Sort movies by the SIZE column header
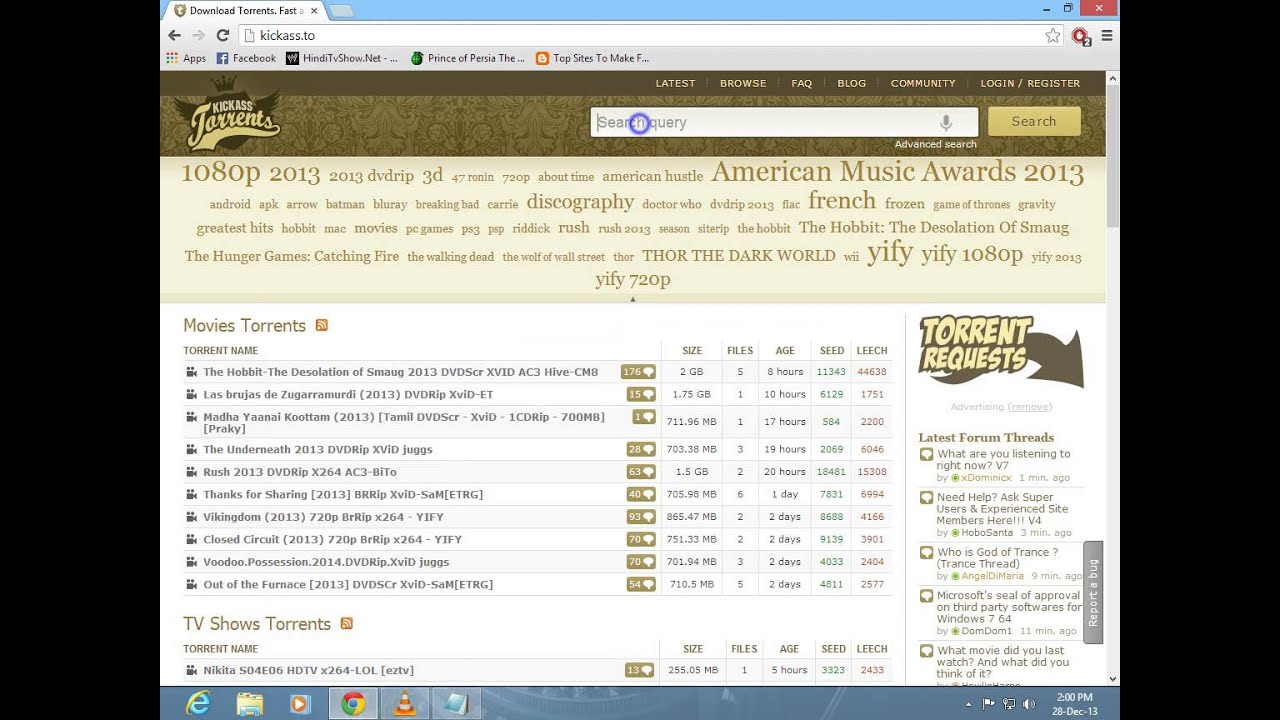 (692, 350)
